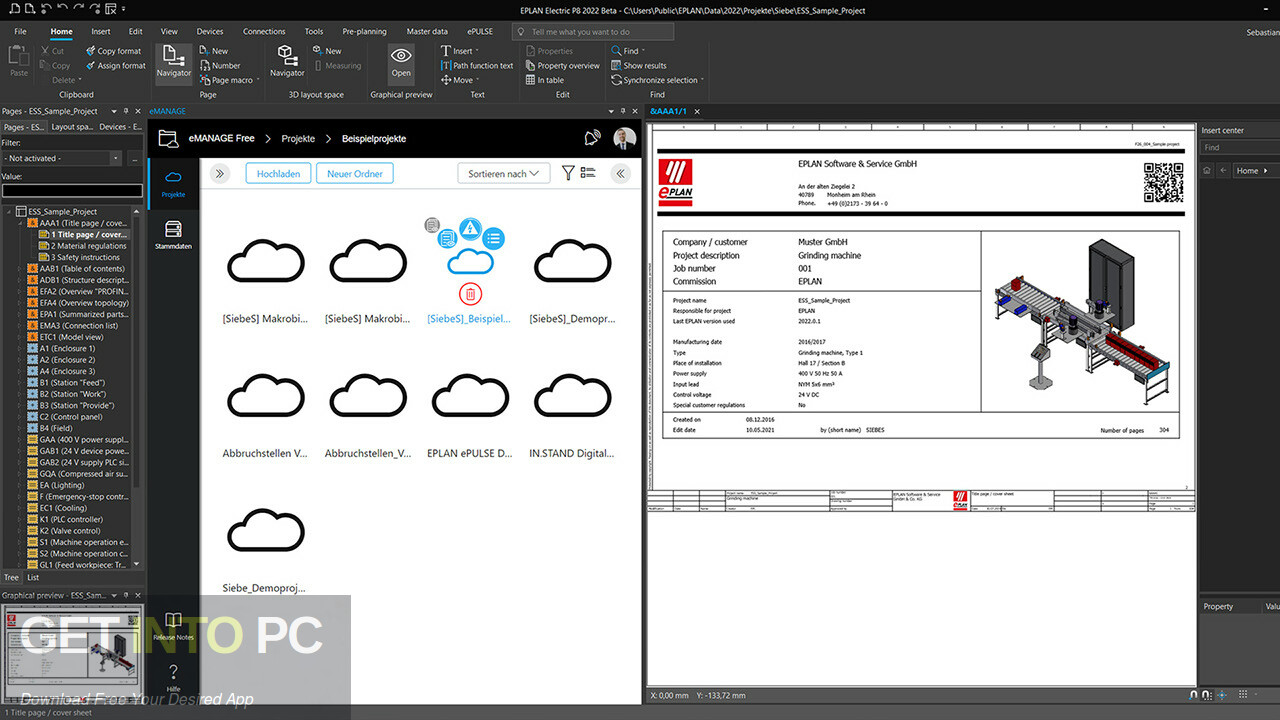Select 3 Safety instructions page
Image resolution: width=1280 pixels, height=720 pixels.
coord(80,257)
